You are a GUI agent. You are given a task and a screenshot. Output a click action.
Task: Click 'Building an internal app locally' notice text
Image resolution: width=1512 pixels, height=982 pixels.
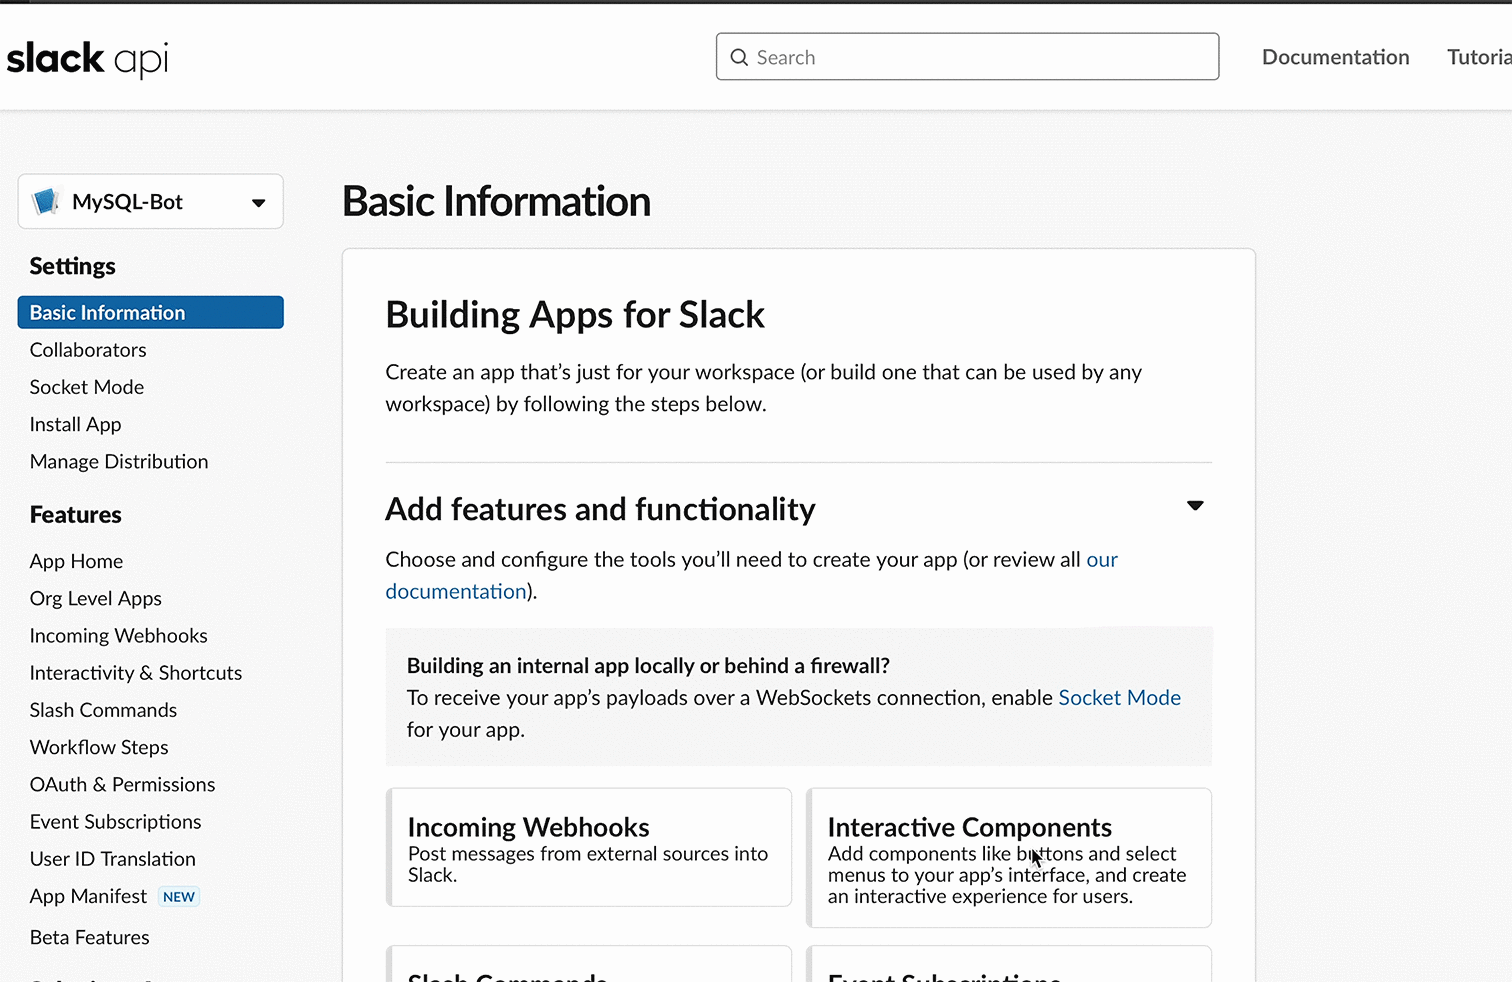pos(648,666)
